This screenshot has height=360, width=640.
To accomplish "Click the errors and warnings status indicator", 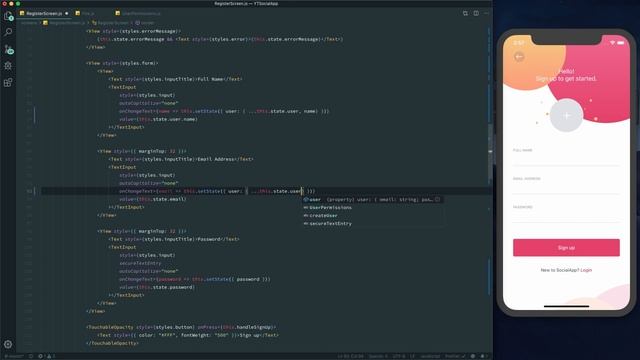I will [46, 356].
